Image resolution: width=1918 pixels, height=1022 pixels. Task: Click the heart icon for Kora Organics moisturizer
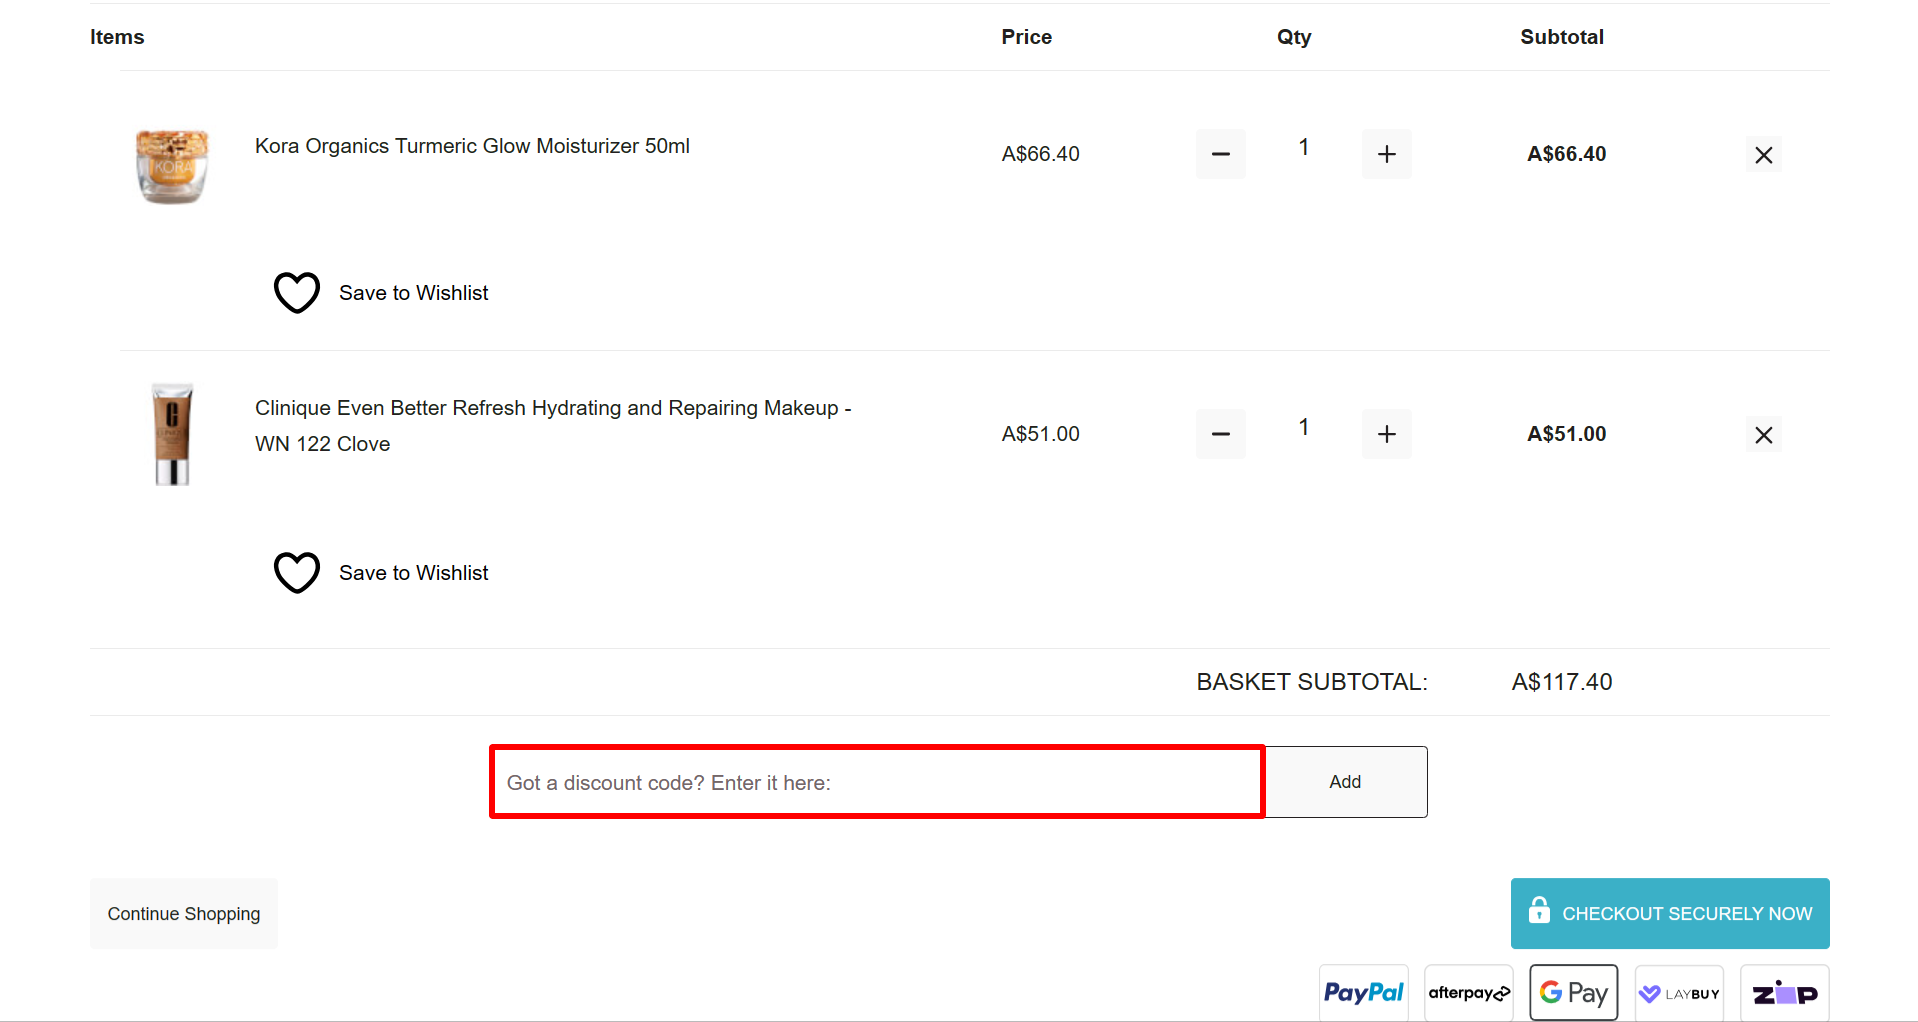[296, 292]
